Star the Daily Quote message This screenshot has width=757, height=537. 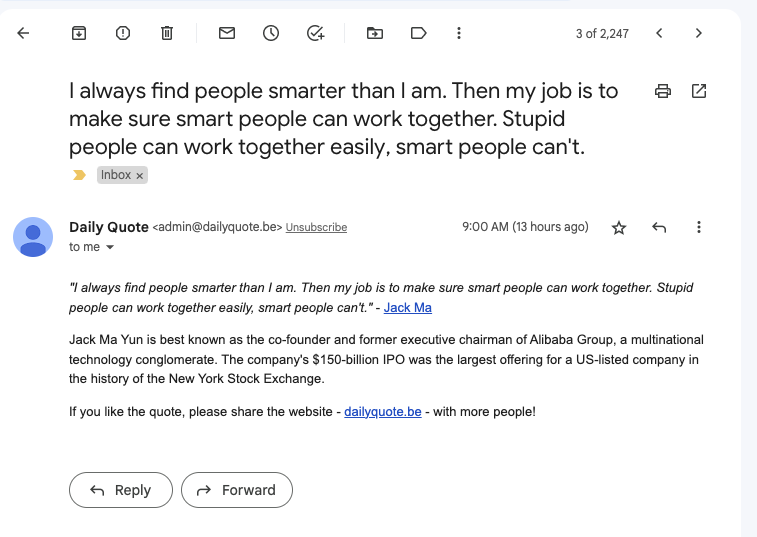pos(619,227)
